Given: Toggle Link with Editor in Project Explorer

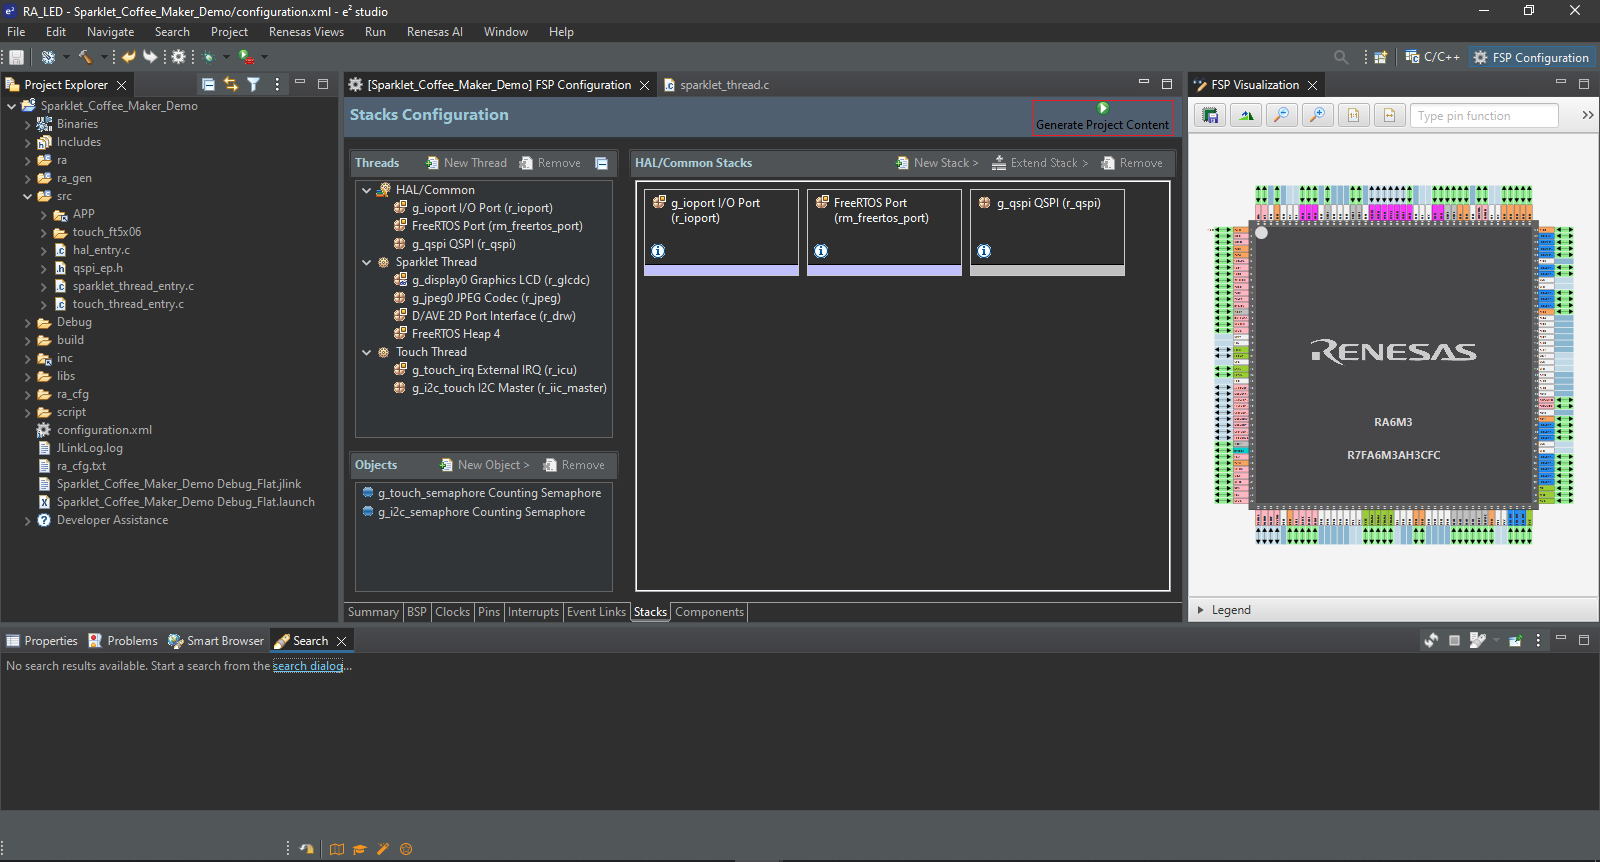Looking at the screenshot, I should click(x=231, y=85).
